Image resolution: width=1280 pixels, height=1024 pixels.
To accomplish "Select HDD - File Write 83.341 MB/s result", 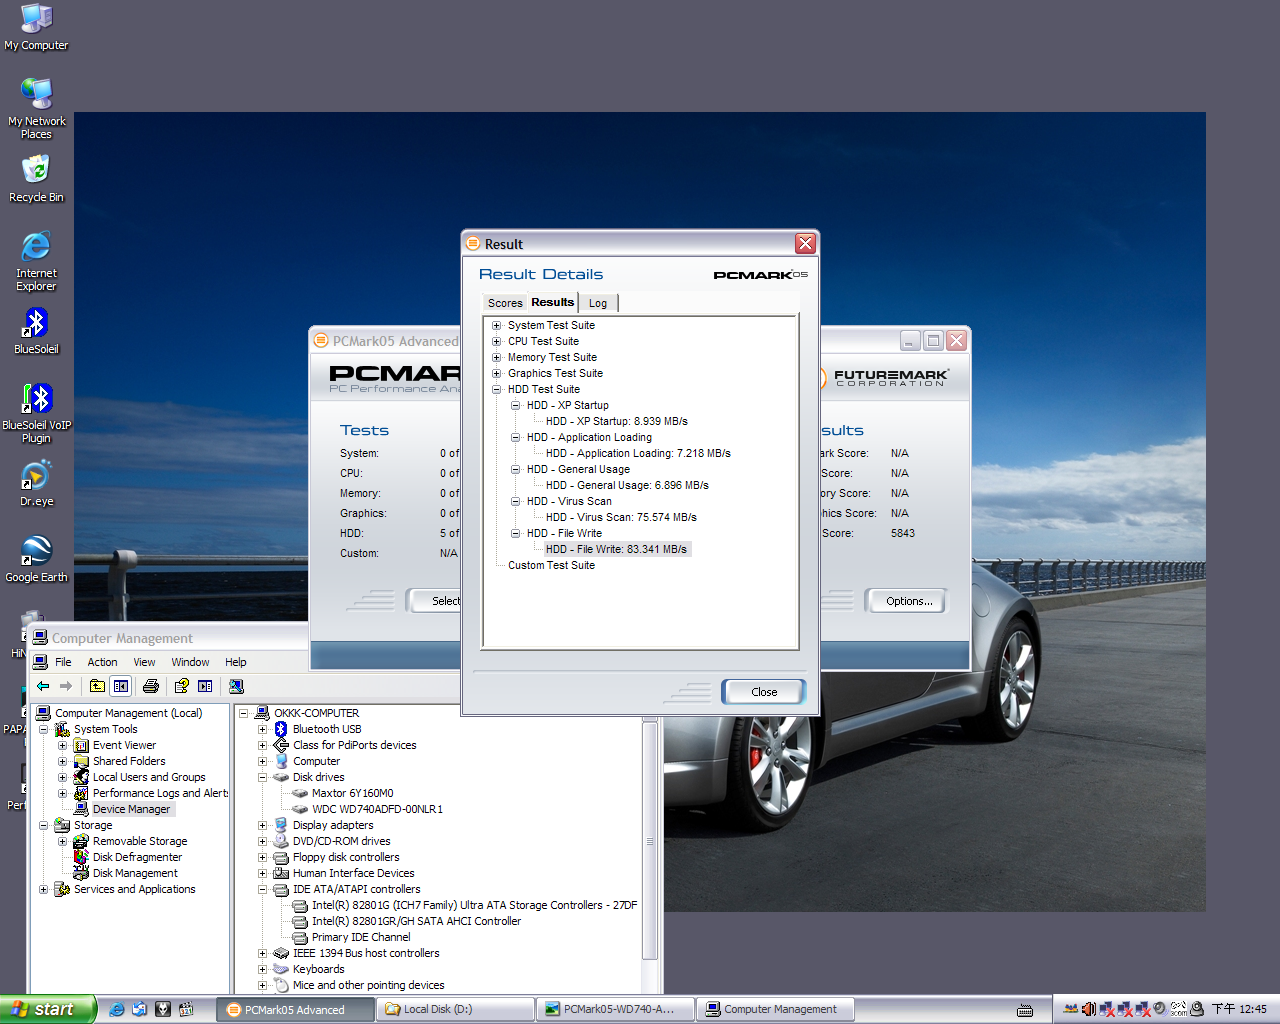I will coord(617,549).
